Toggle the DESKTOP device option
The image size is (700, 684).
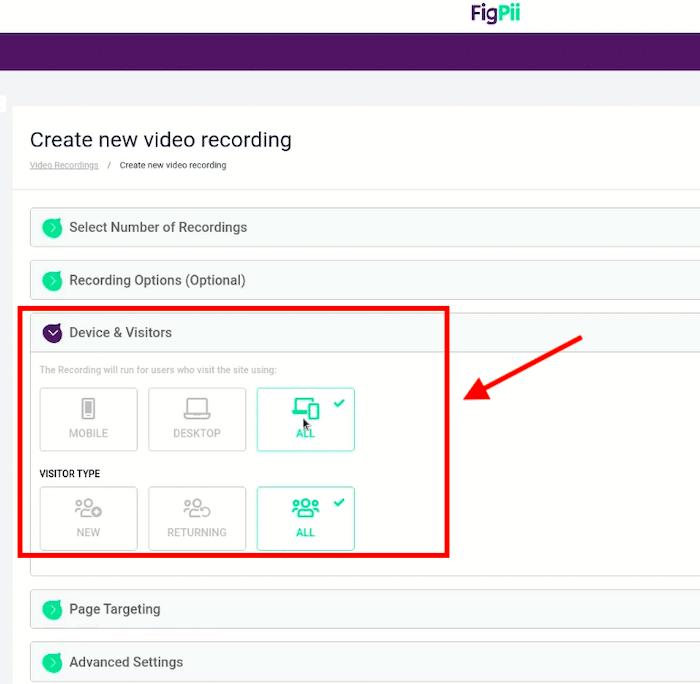tap(197, 419)
